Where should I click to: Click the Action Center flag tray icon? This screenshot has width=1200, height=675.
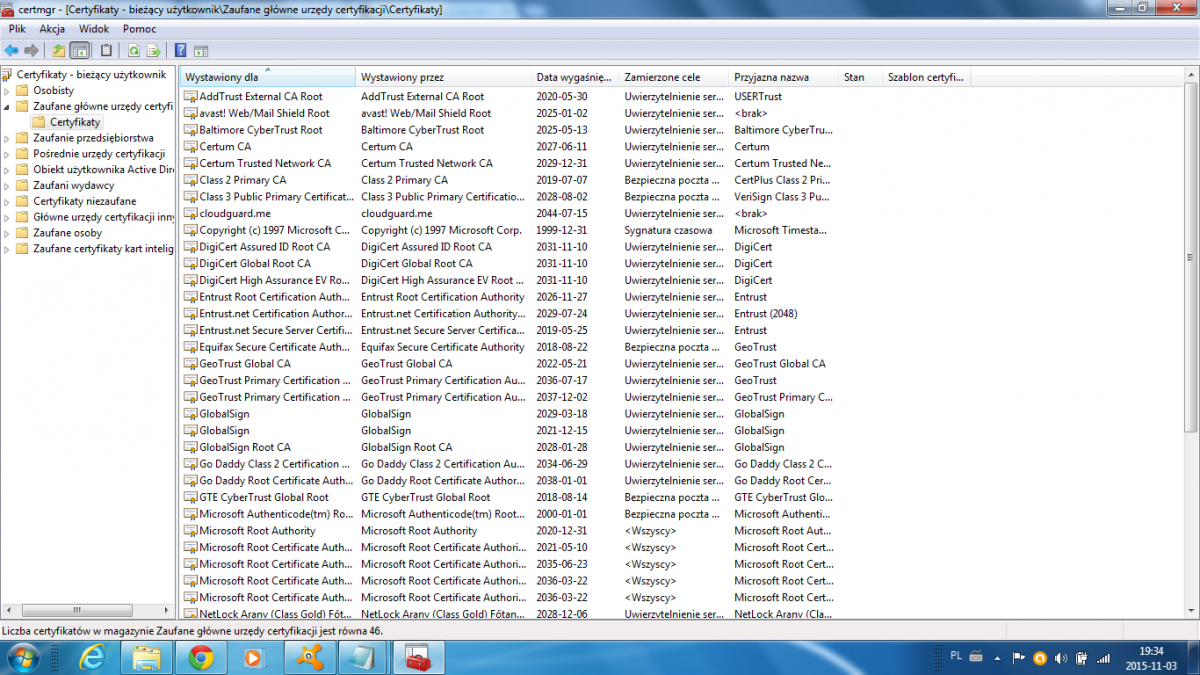(x=1019, y=657)
